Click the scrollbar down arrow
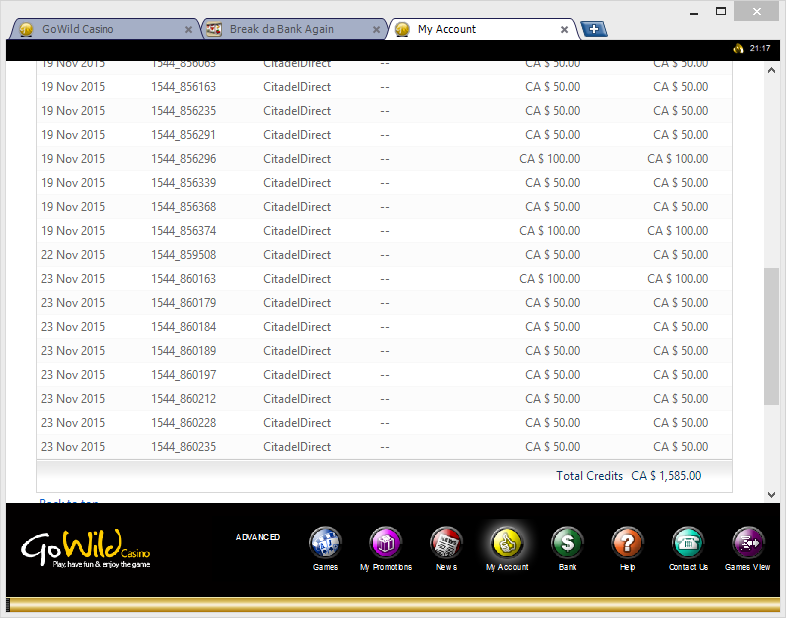 pyautogui.click(x=771, y=495)
